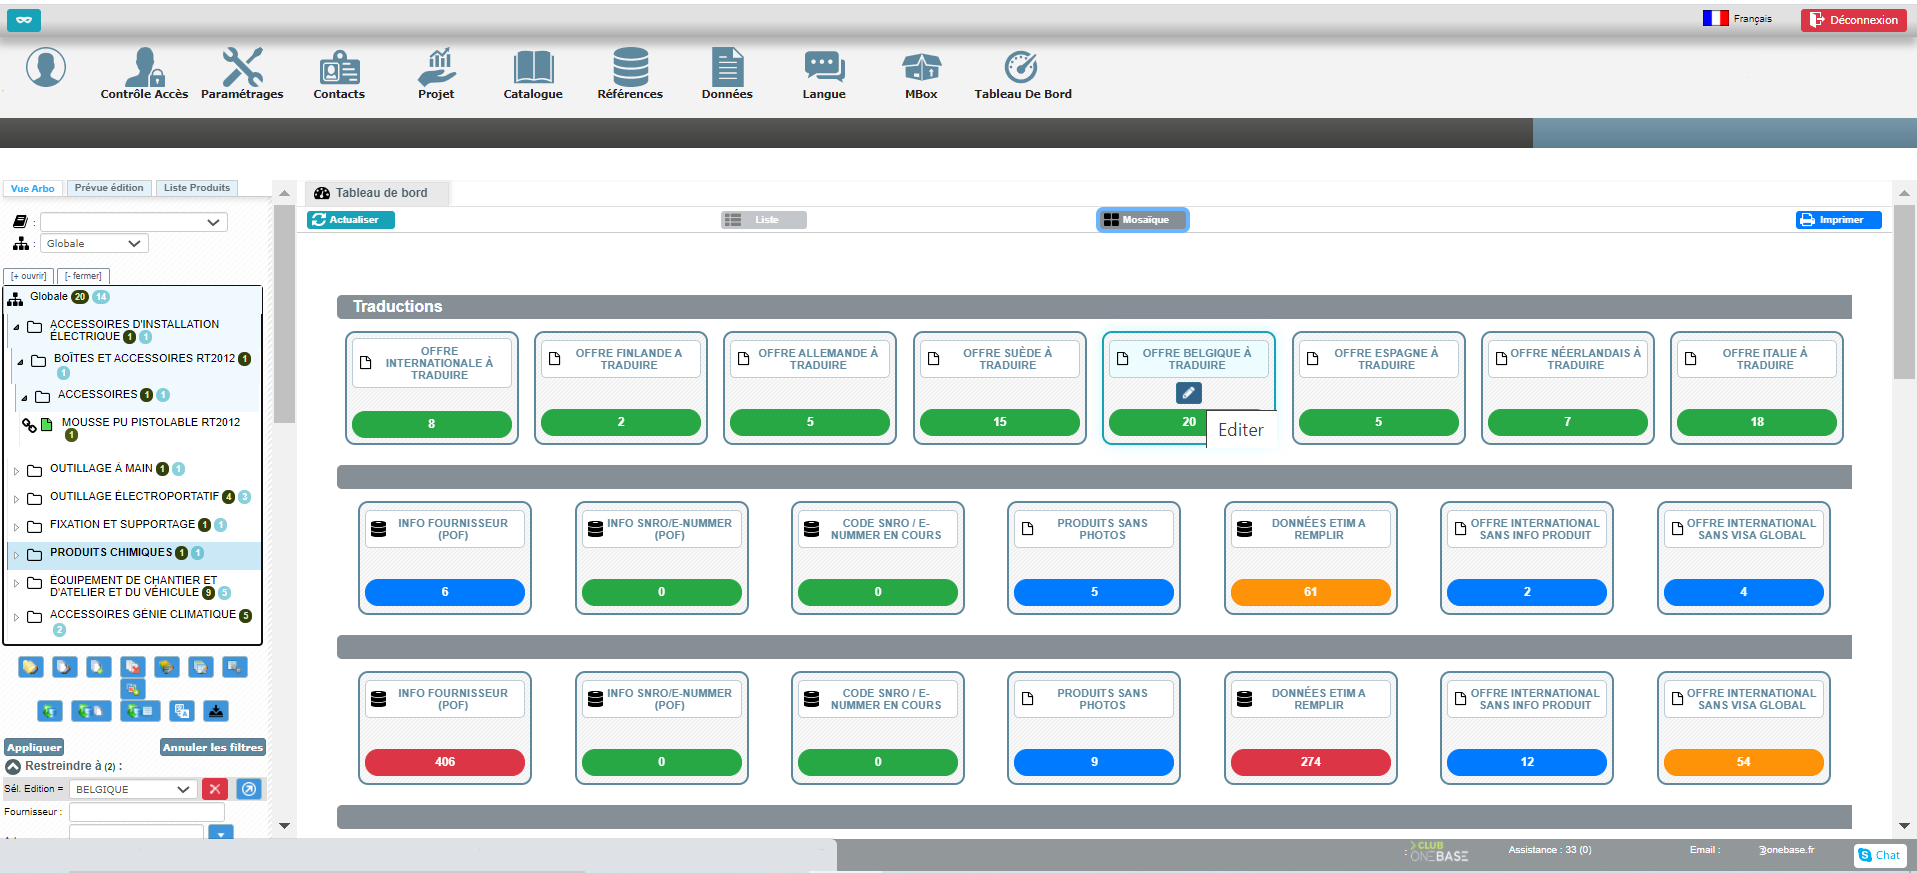Click the Appliquer button
Image resolution: width=1917 pixels, height=873 pixels.
(x=34, y=747)
